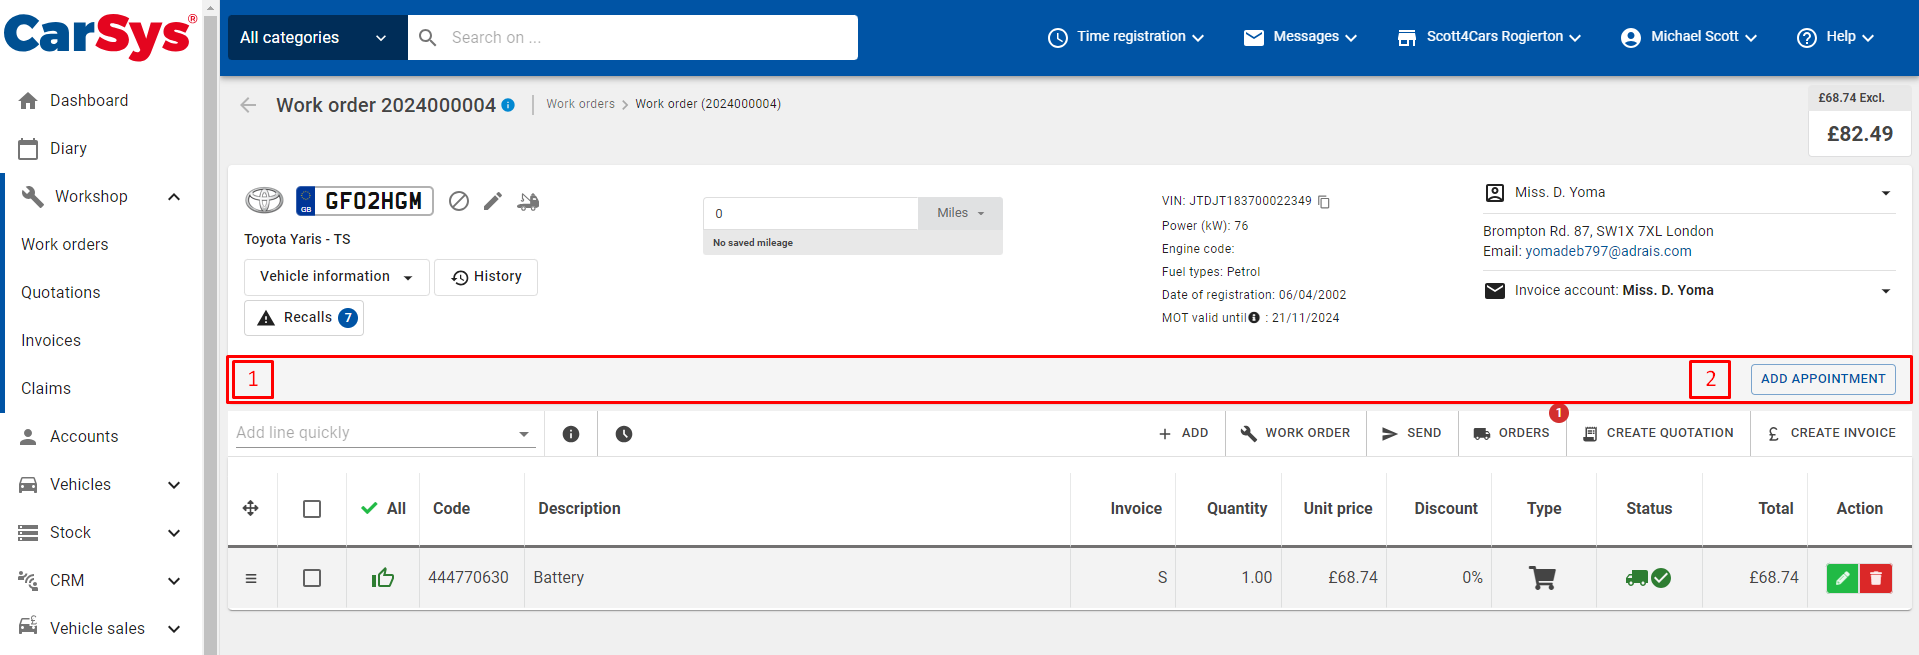
Task: Open Invoices in the sidebar
Action: (x=51, y=341)
